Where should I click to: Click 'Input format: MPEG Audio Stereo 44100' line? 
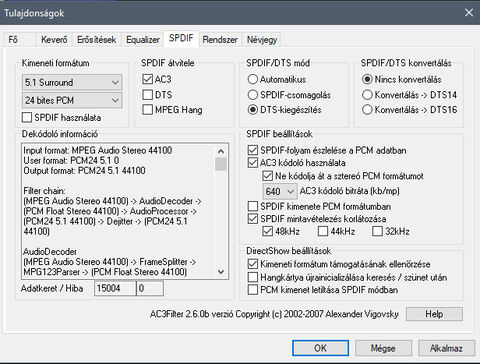click(98, 150)
